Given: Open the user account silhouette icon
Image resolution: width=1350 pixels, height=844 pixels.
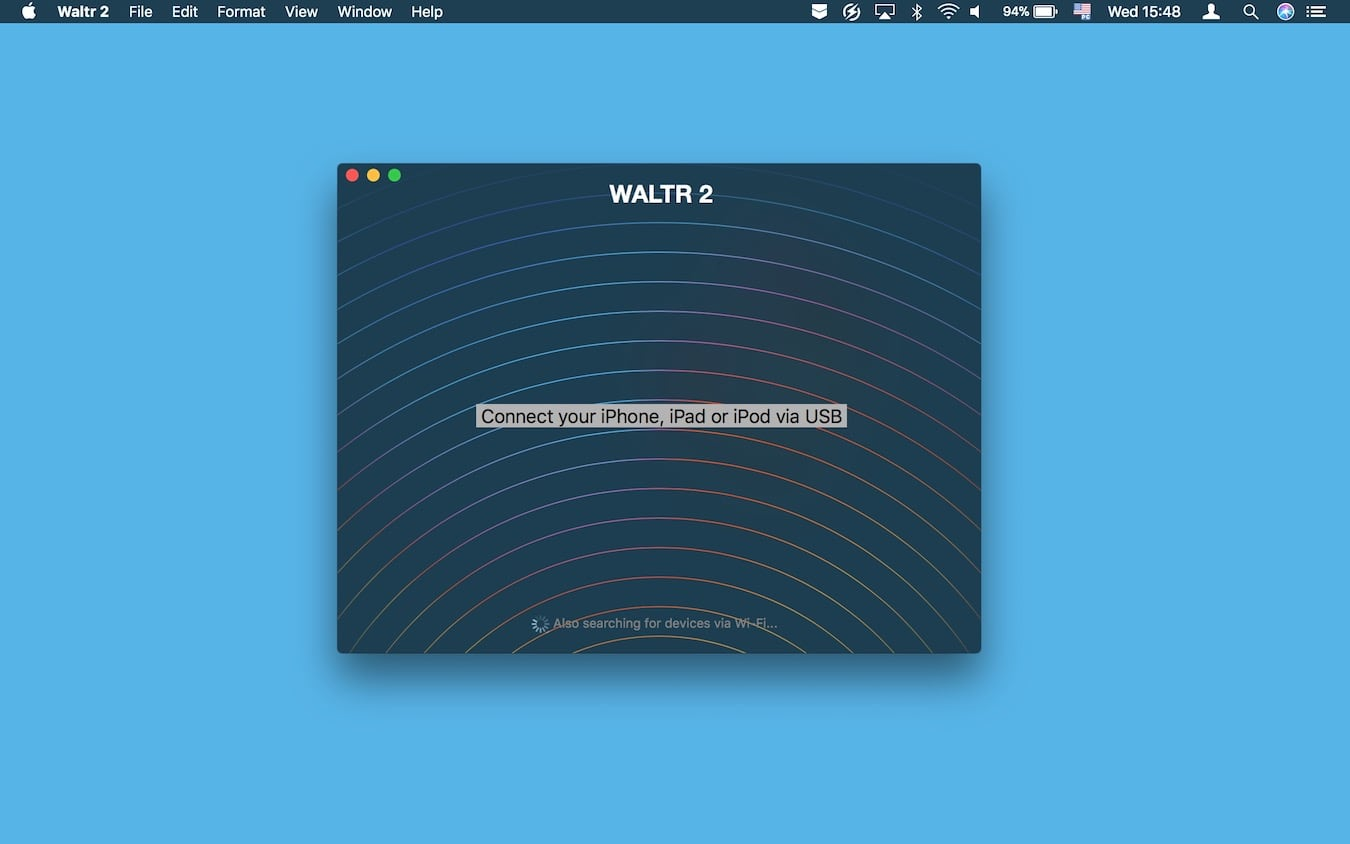Looking at the screenshot, I should (x=1211, y=12).
